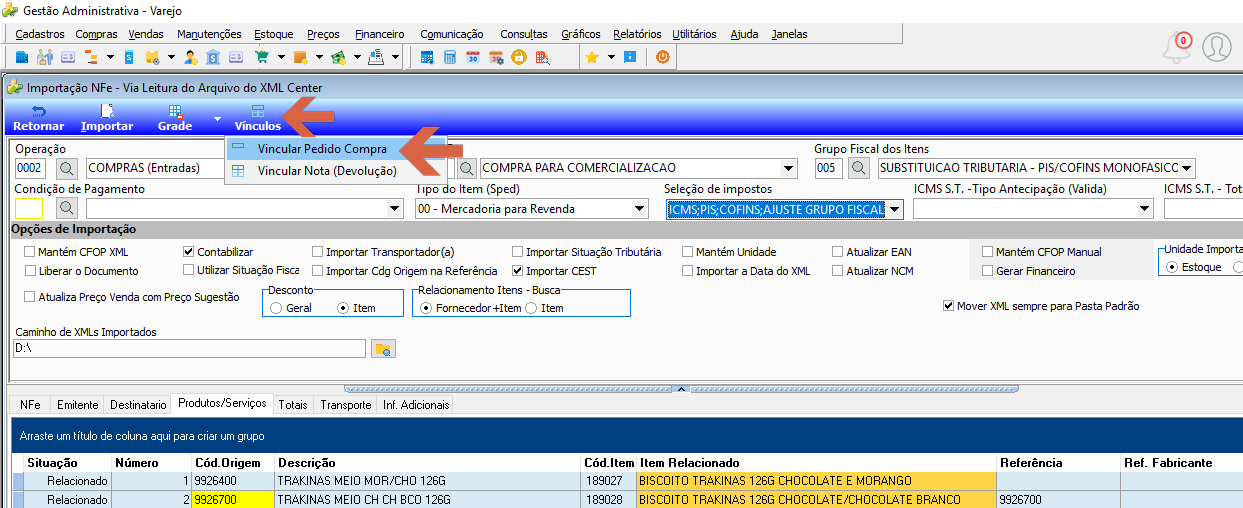Image resolution: width=1243 pixels, height=508 pixels.
Task: Open the blue calendar grid icon
Action: tap(427, 57)
